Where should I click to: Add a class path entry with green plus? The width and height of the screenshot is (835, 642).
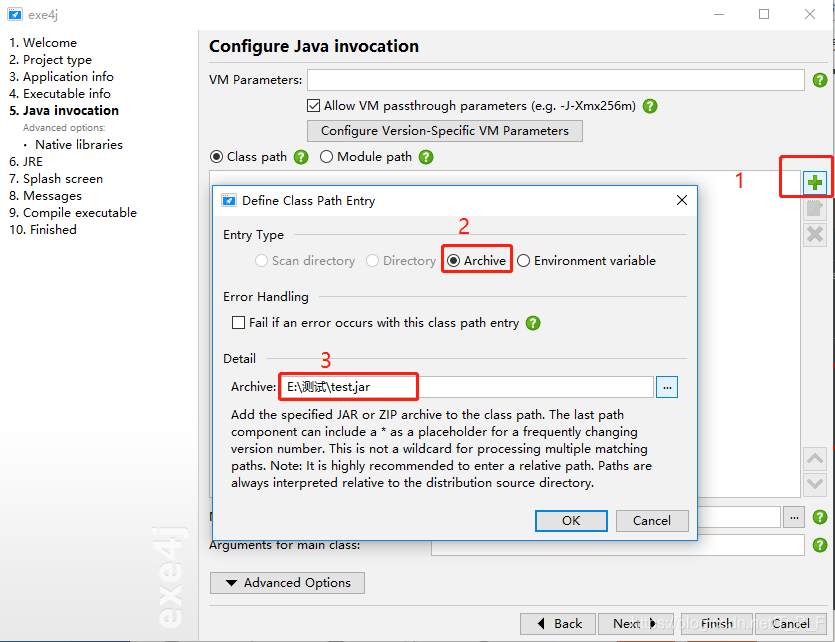pyautogui.click(x=814, y=183)
